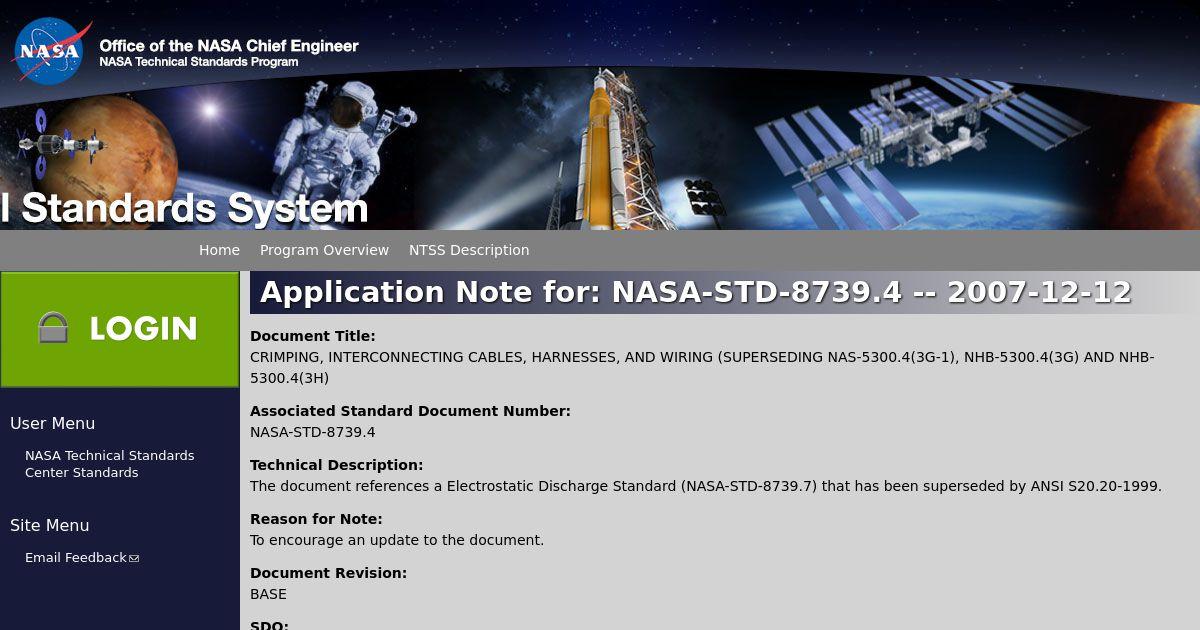Click the Document Title label
The image size is (1200, 630).
(313, 336)
